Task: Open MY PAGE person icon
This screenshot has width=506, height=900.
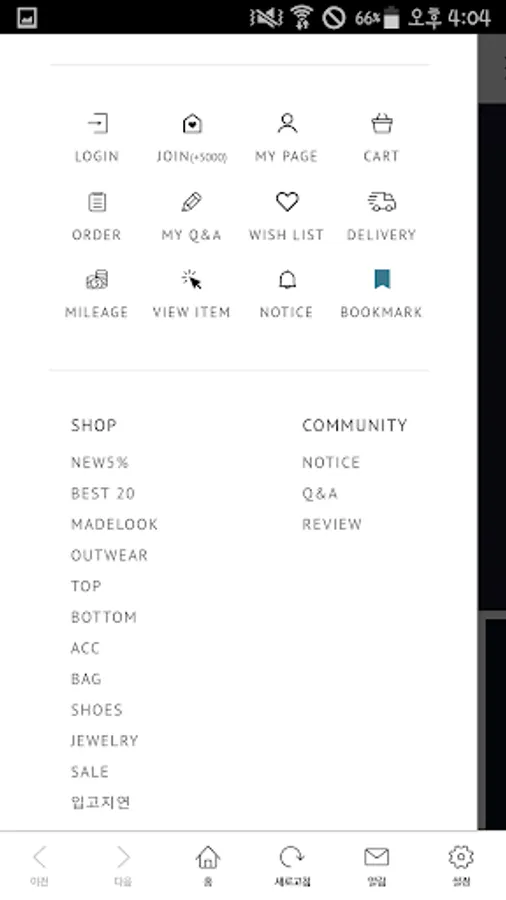Action: click(x=287, y=123)
